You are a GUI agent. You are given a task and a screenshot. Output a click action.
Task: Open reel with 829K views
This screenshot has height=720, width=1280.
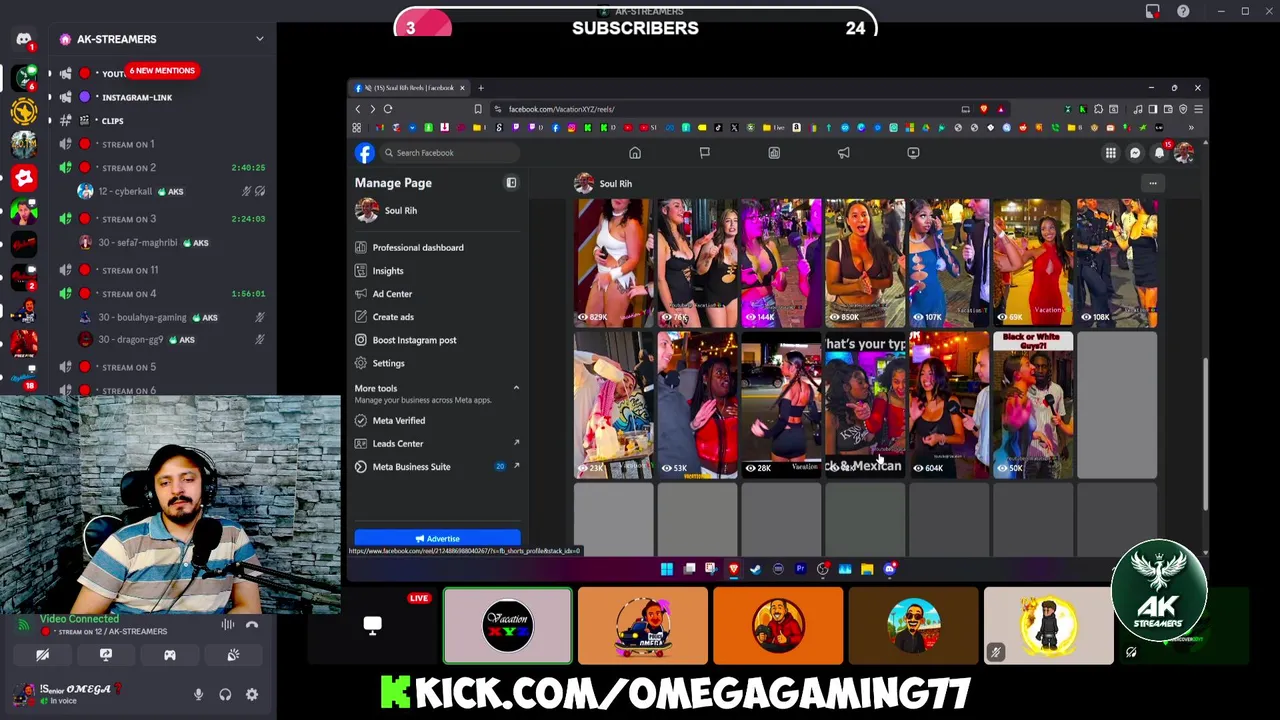point(614,263)
